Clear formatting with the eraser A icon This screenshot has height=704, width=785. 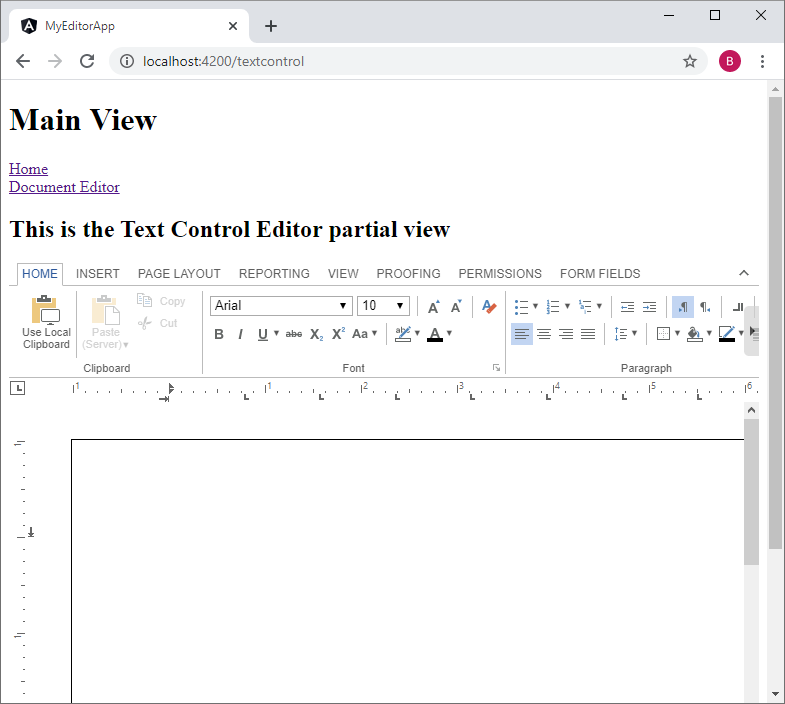click(x=489, y=306)
